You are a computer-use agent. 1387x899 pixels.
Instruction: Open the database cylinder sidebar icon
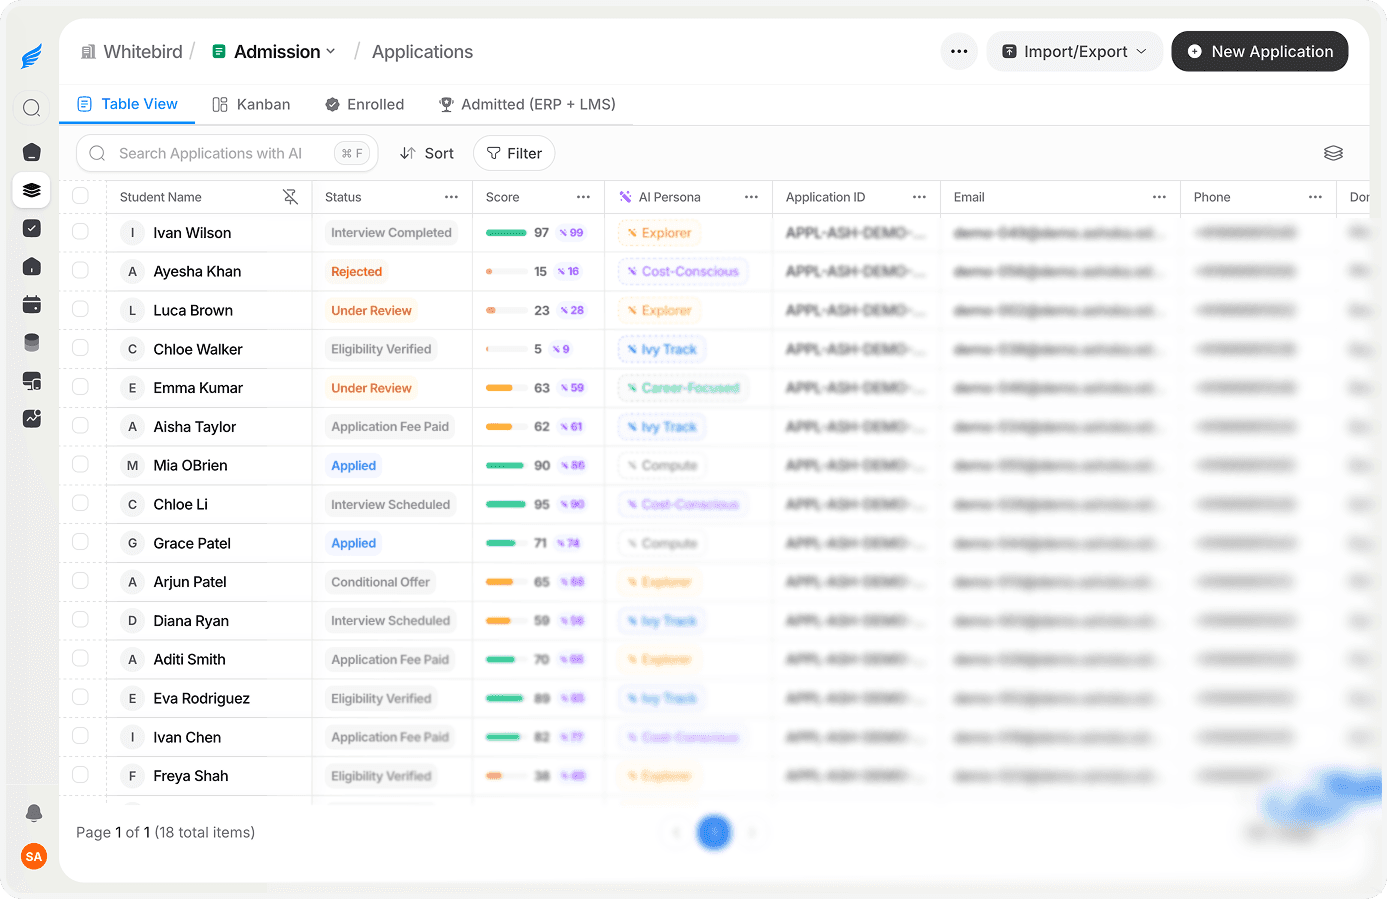click(x=32, y=342)
